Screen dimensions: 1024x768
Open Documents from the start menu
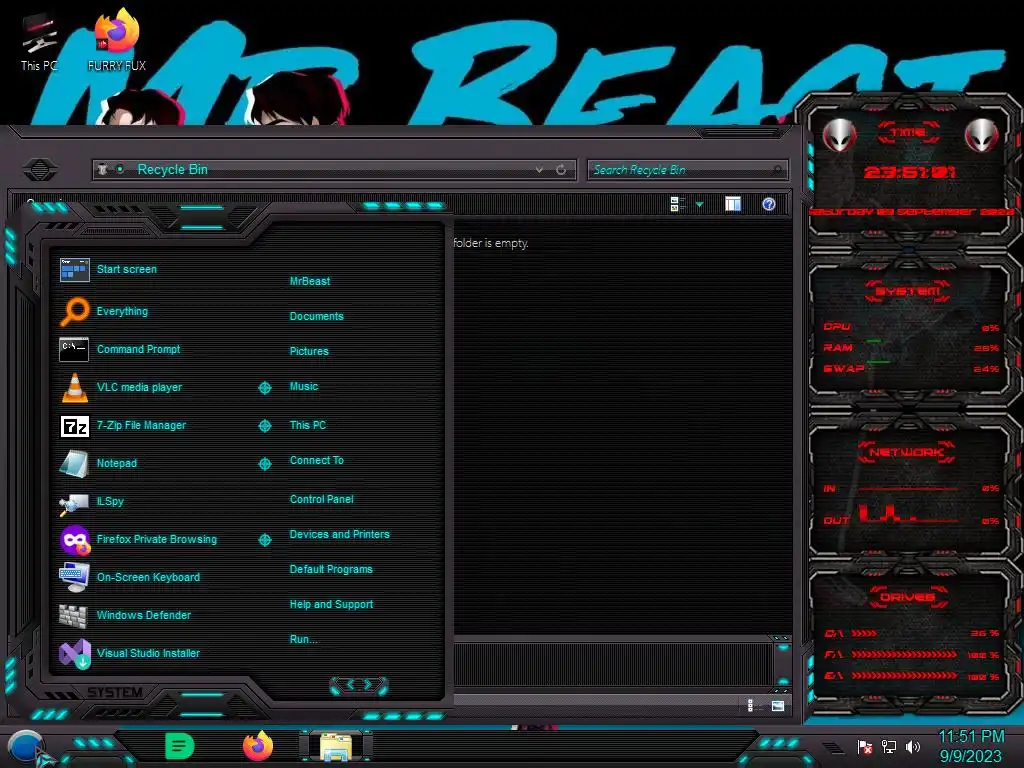point(316,316)
